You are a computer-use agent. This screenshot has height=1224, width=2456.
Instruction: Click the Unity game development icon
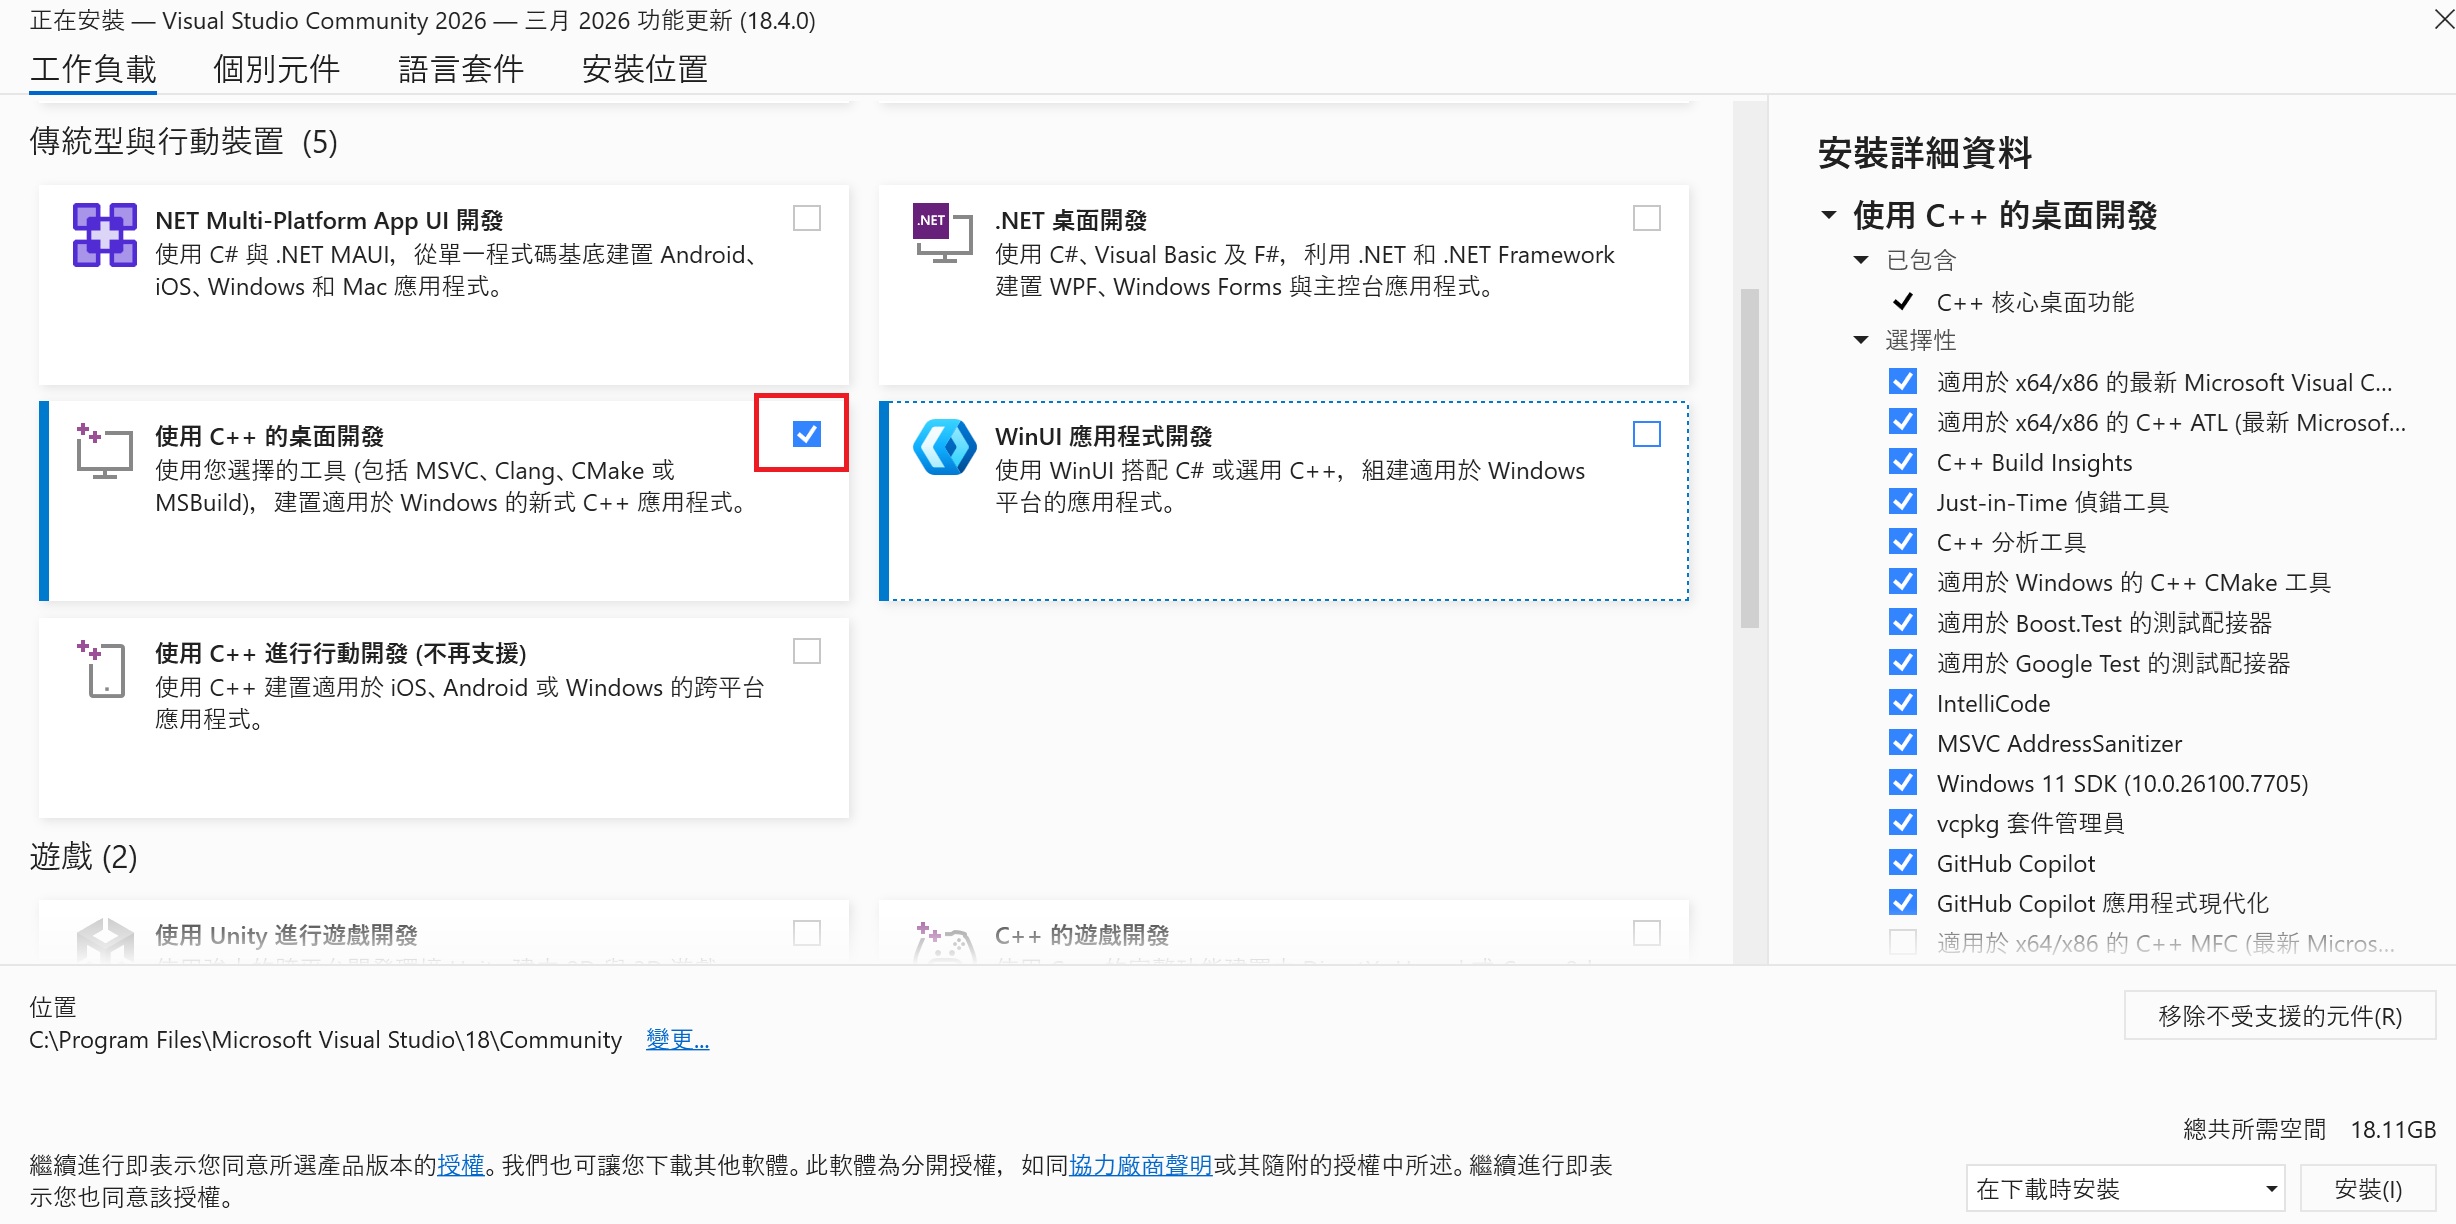[104, 938]
